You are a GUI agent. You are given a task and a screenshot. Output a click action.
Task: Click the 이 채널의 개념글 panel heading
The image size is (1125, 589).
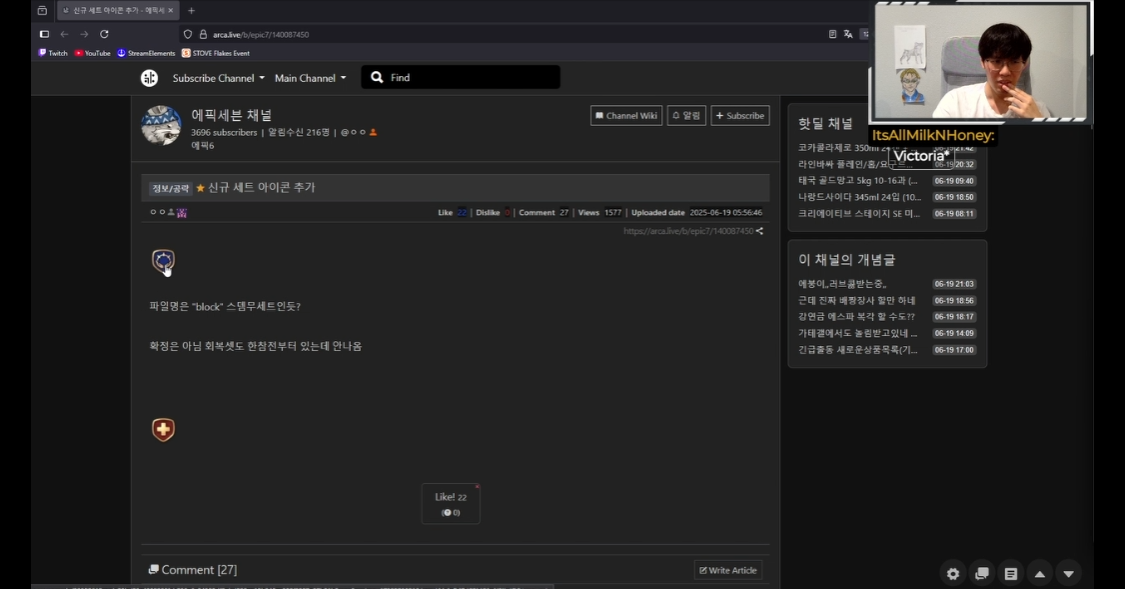[847, 260]
